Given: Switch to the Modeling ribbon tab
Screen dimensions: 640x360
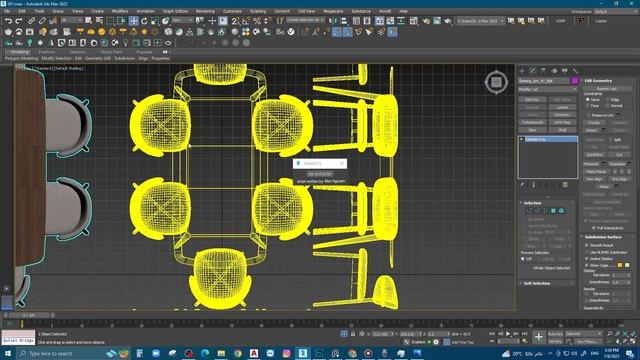Looking at the screenshot, I should pos(19,52).
